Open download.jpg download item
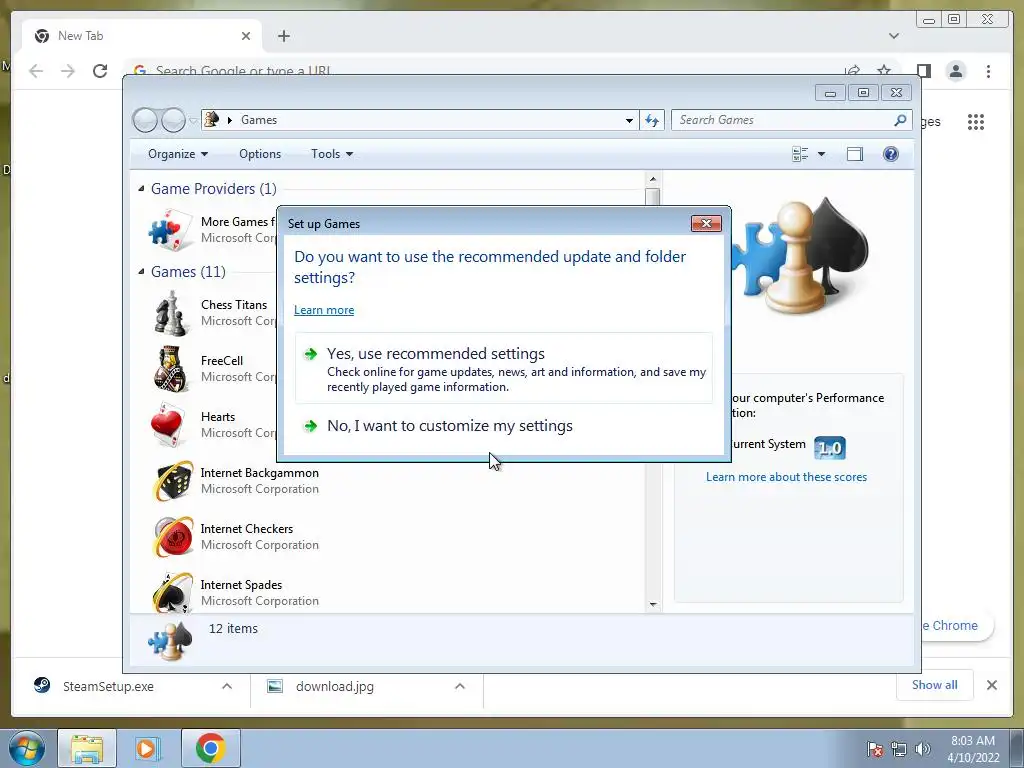This screenshot has height=768, width=1024. [x=334, y=686]
